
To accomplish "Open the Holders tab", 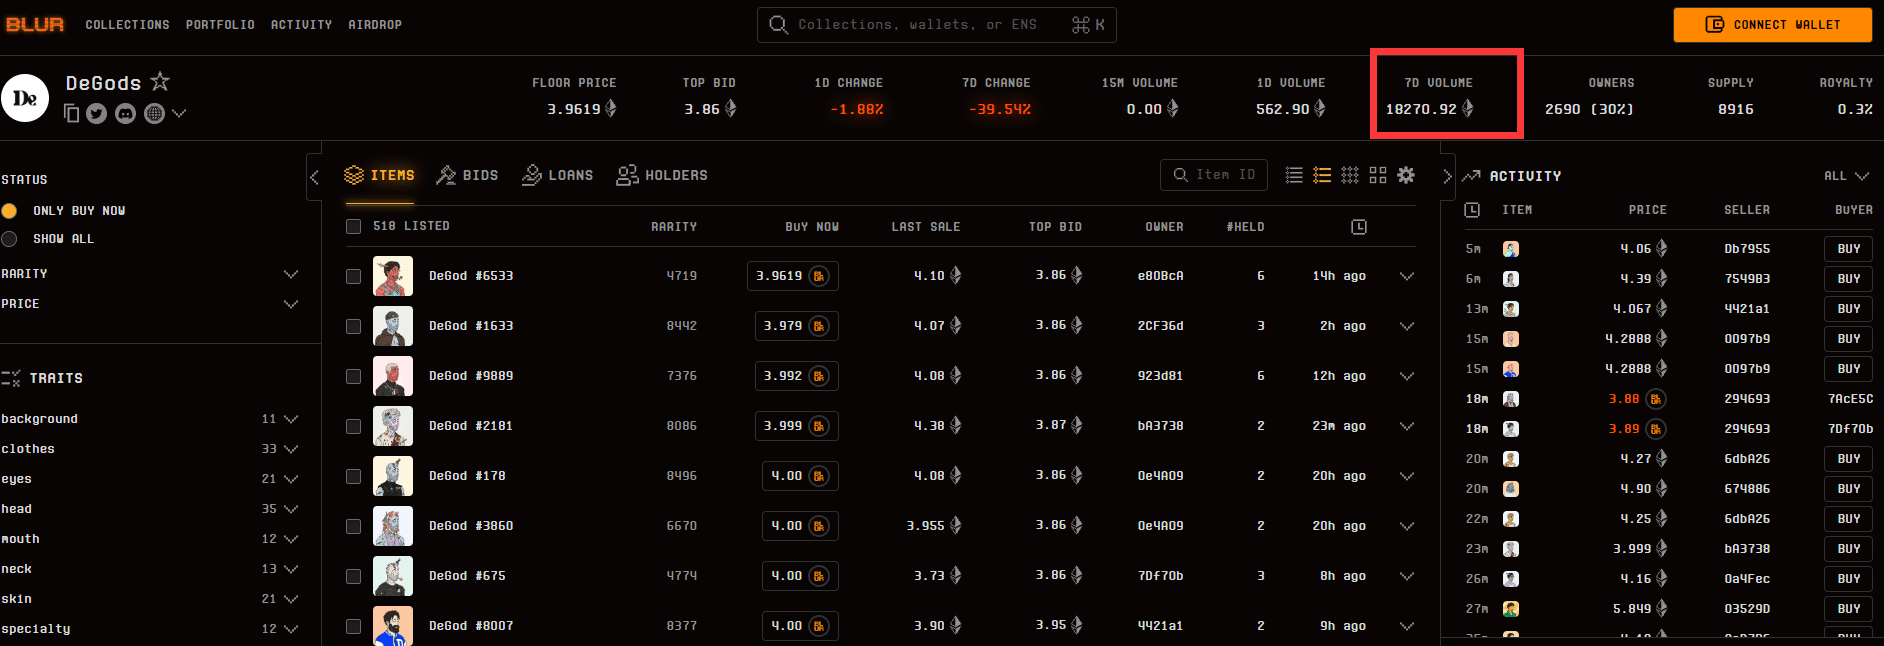I will tap(662, 175).
